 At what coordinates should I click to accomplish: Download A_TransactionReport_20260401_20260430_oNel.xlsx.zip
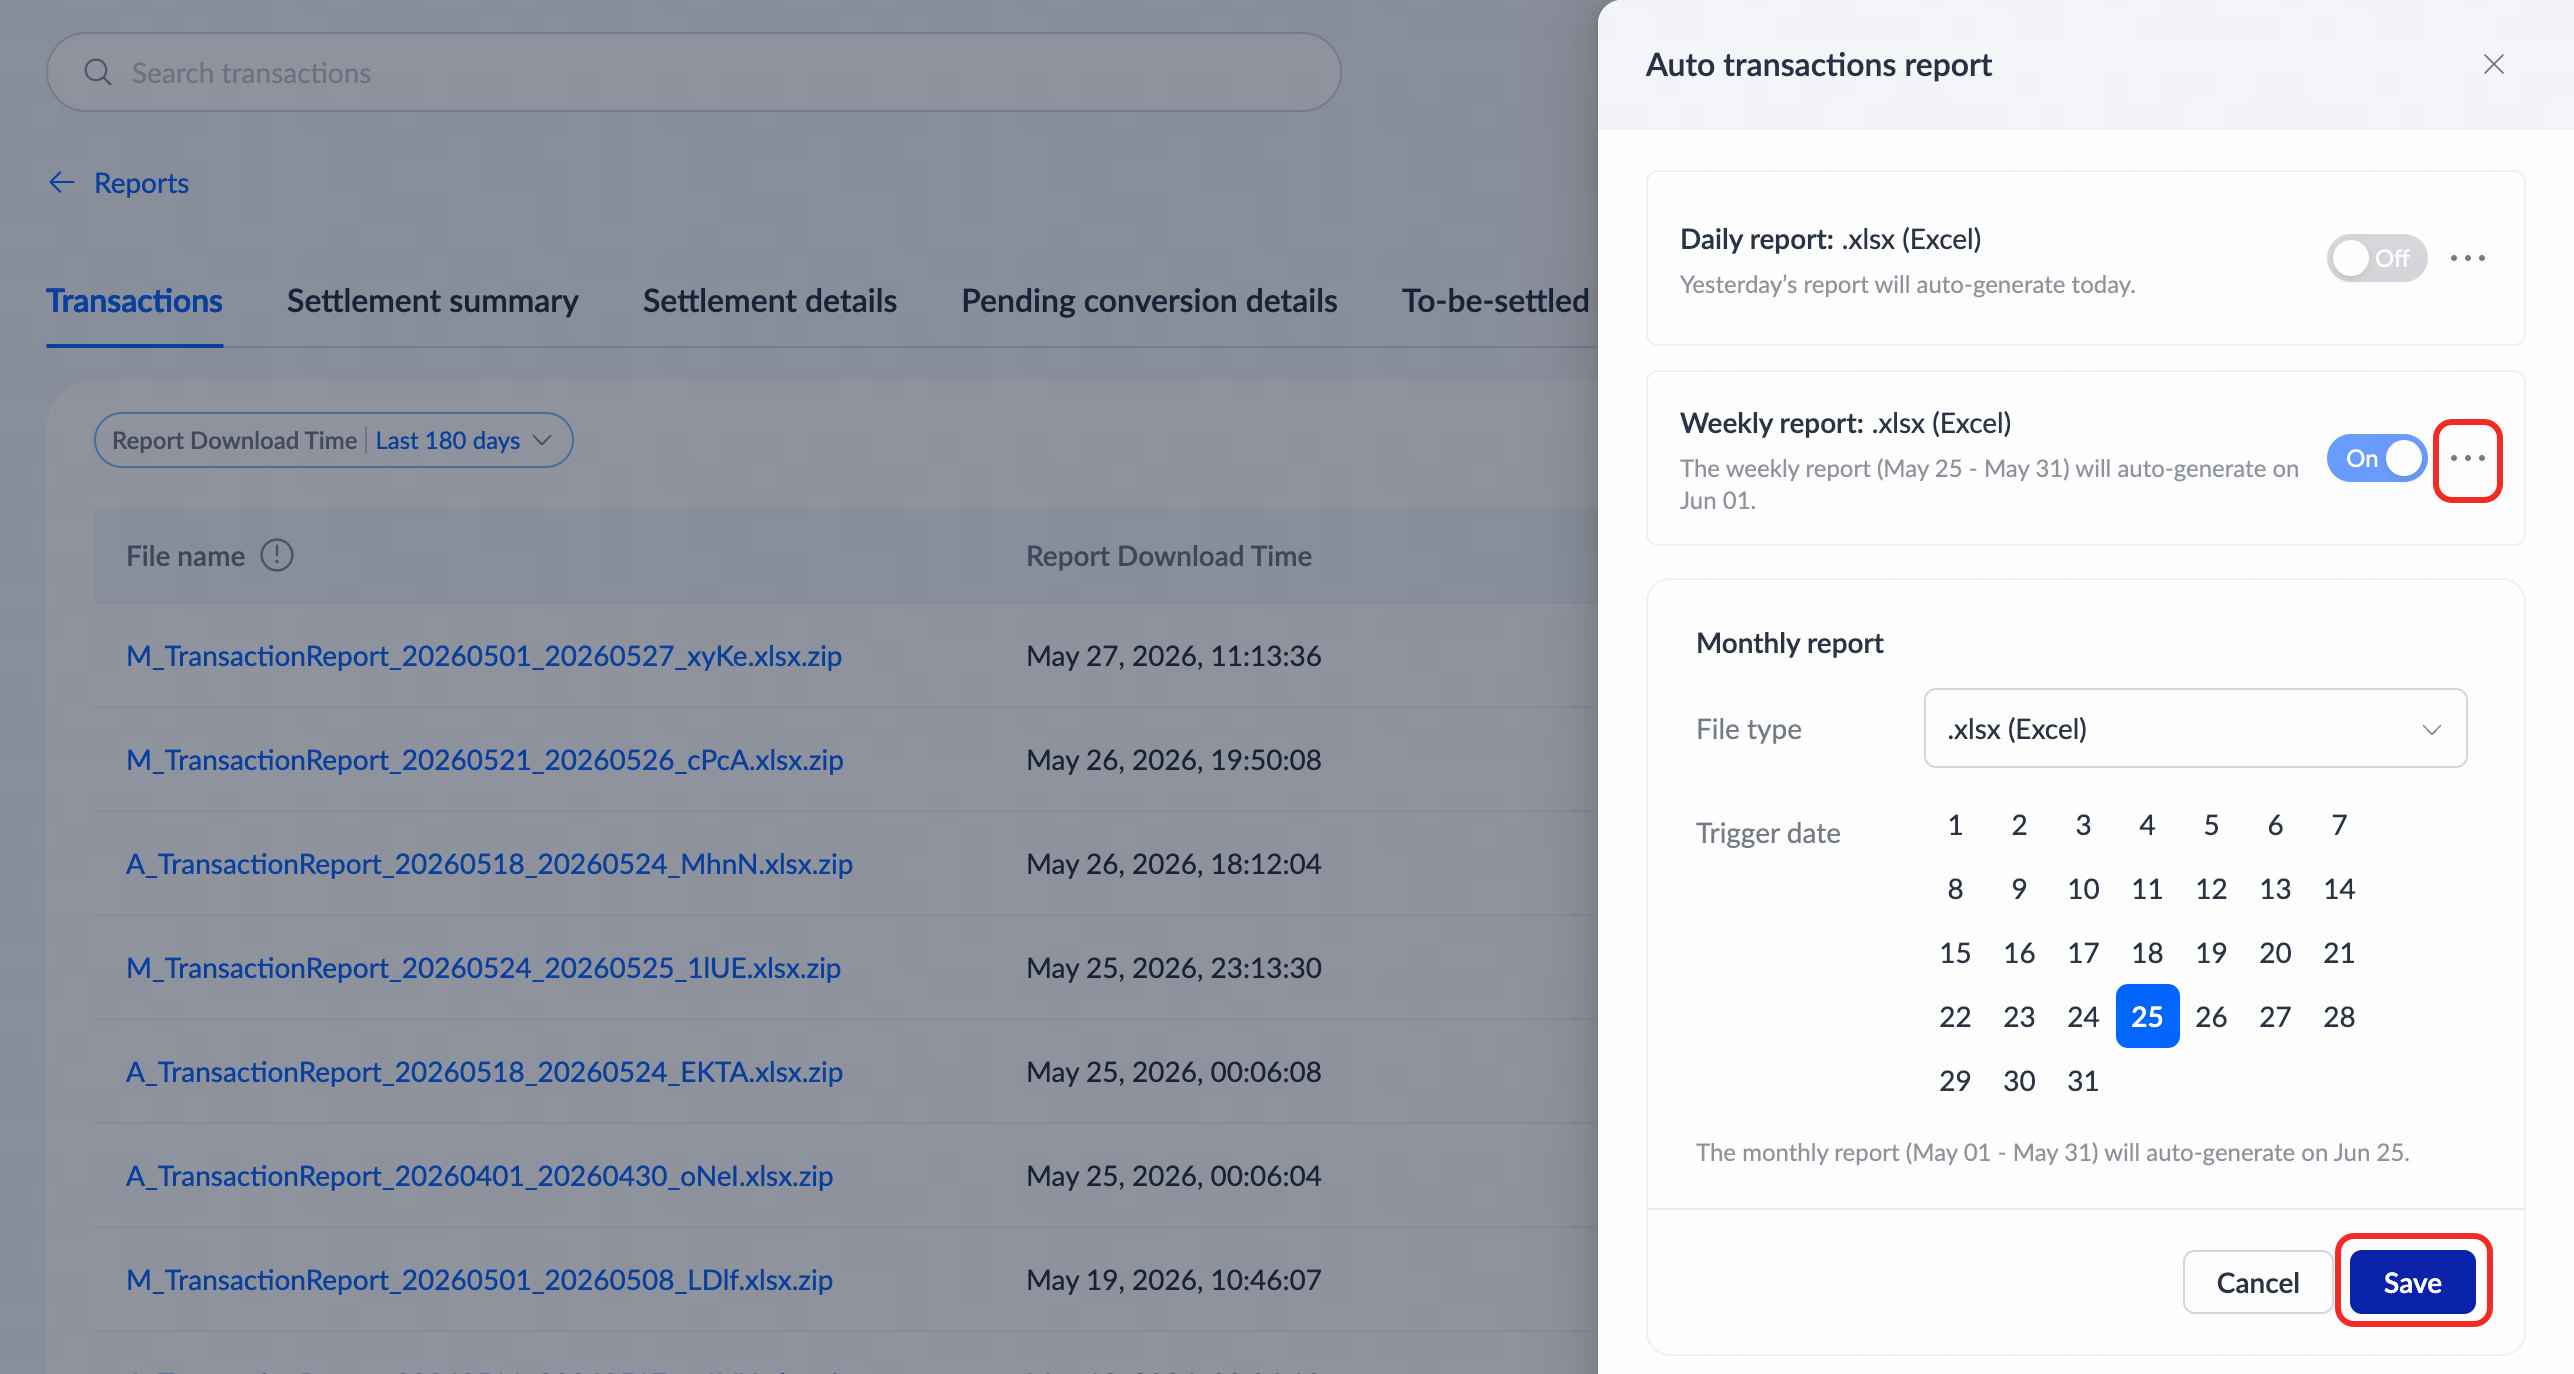coord(479,1176)
